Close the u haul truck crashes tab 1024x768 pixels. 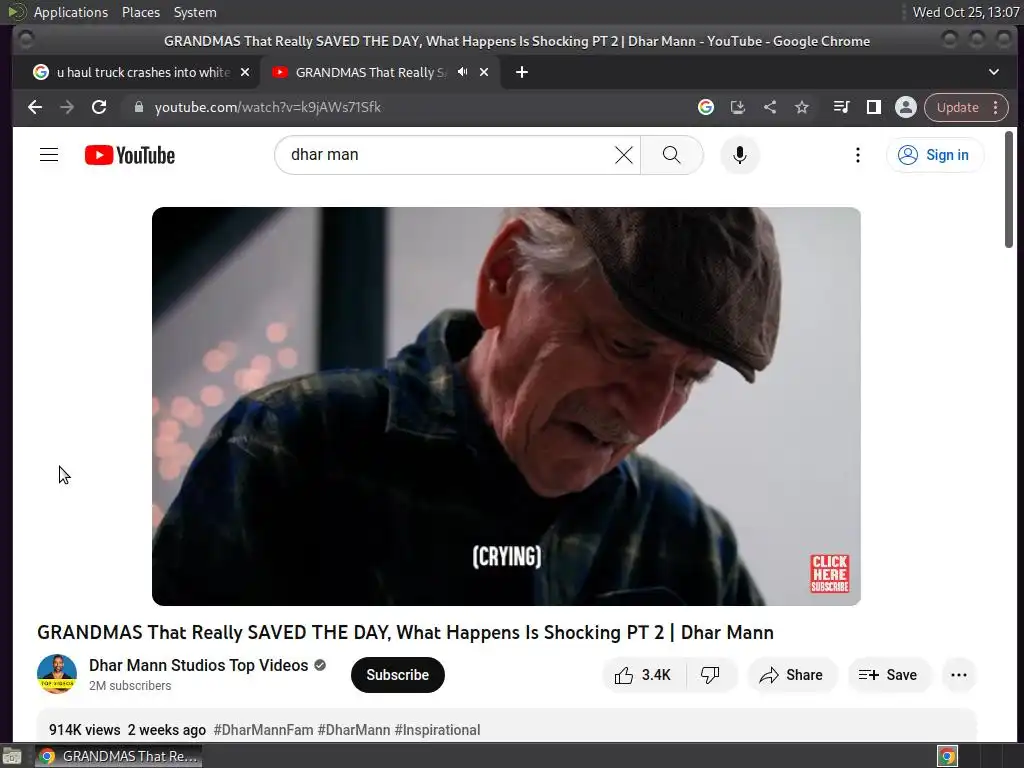point(245,72)
